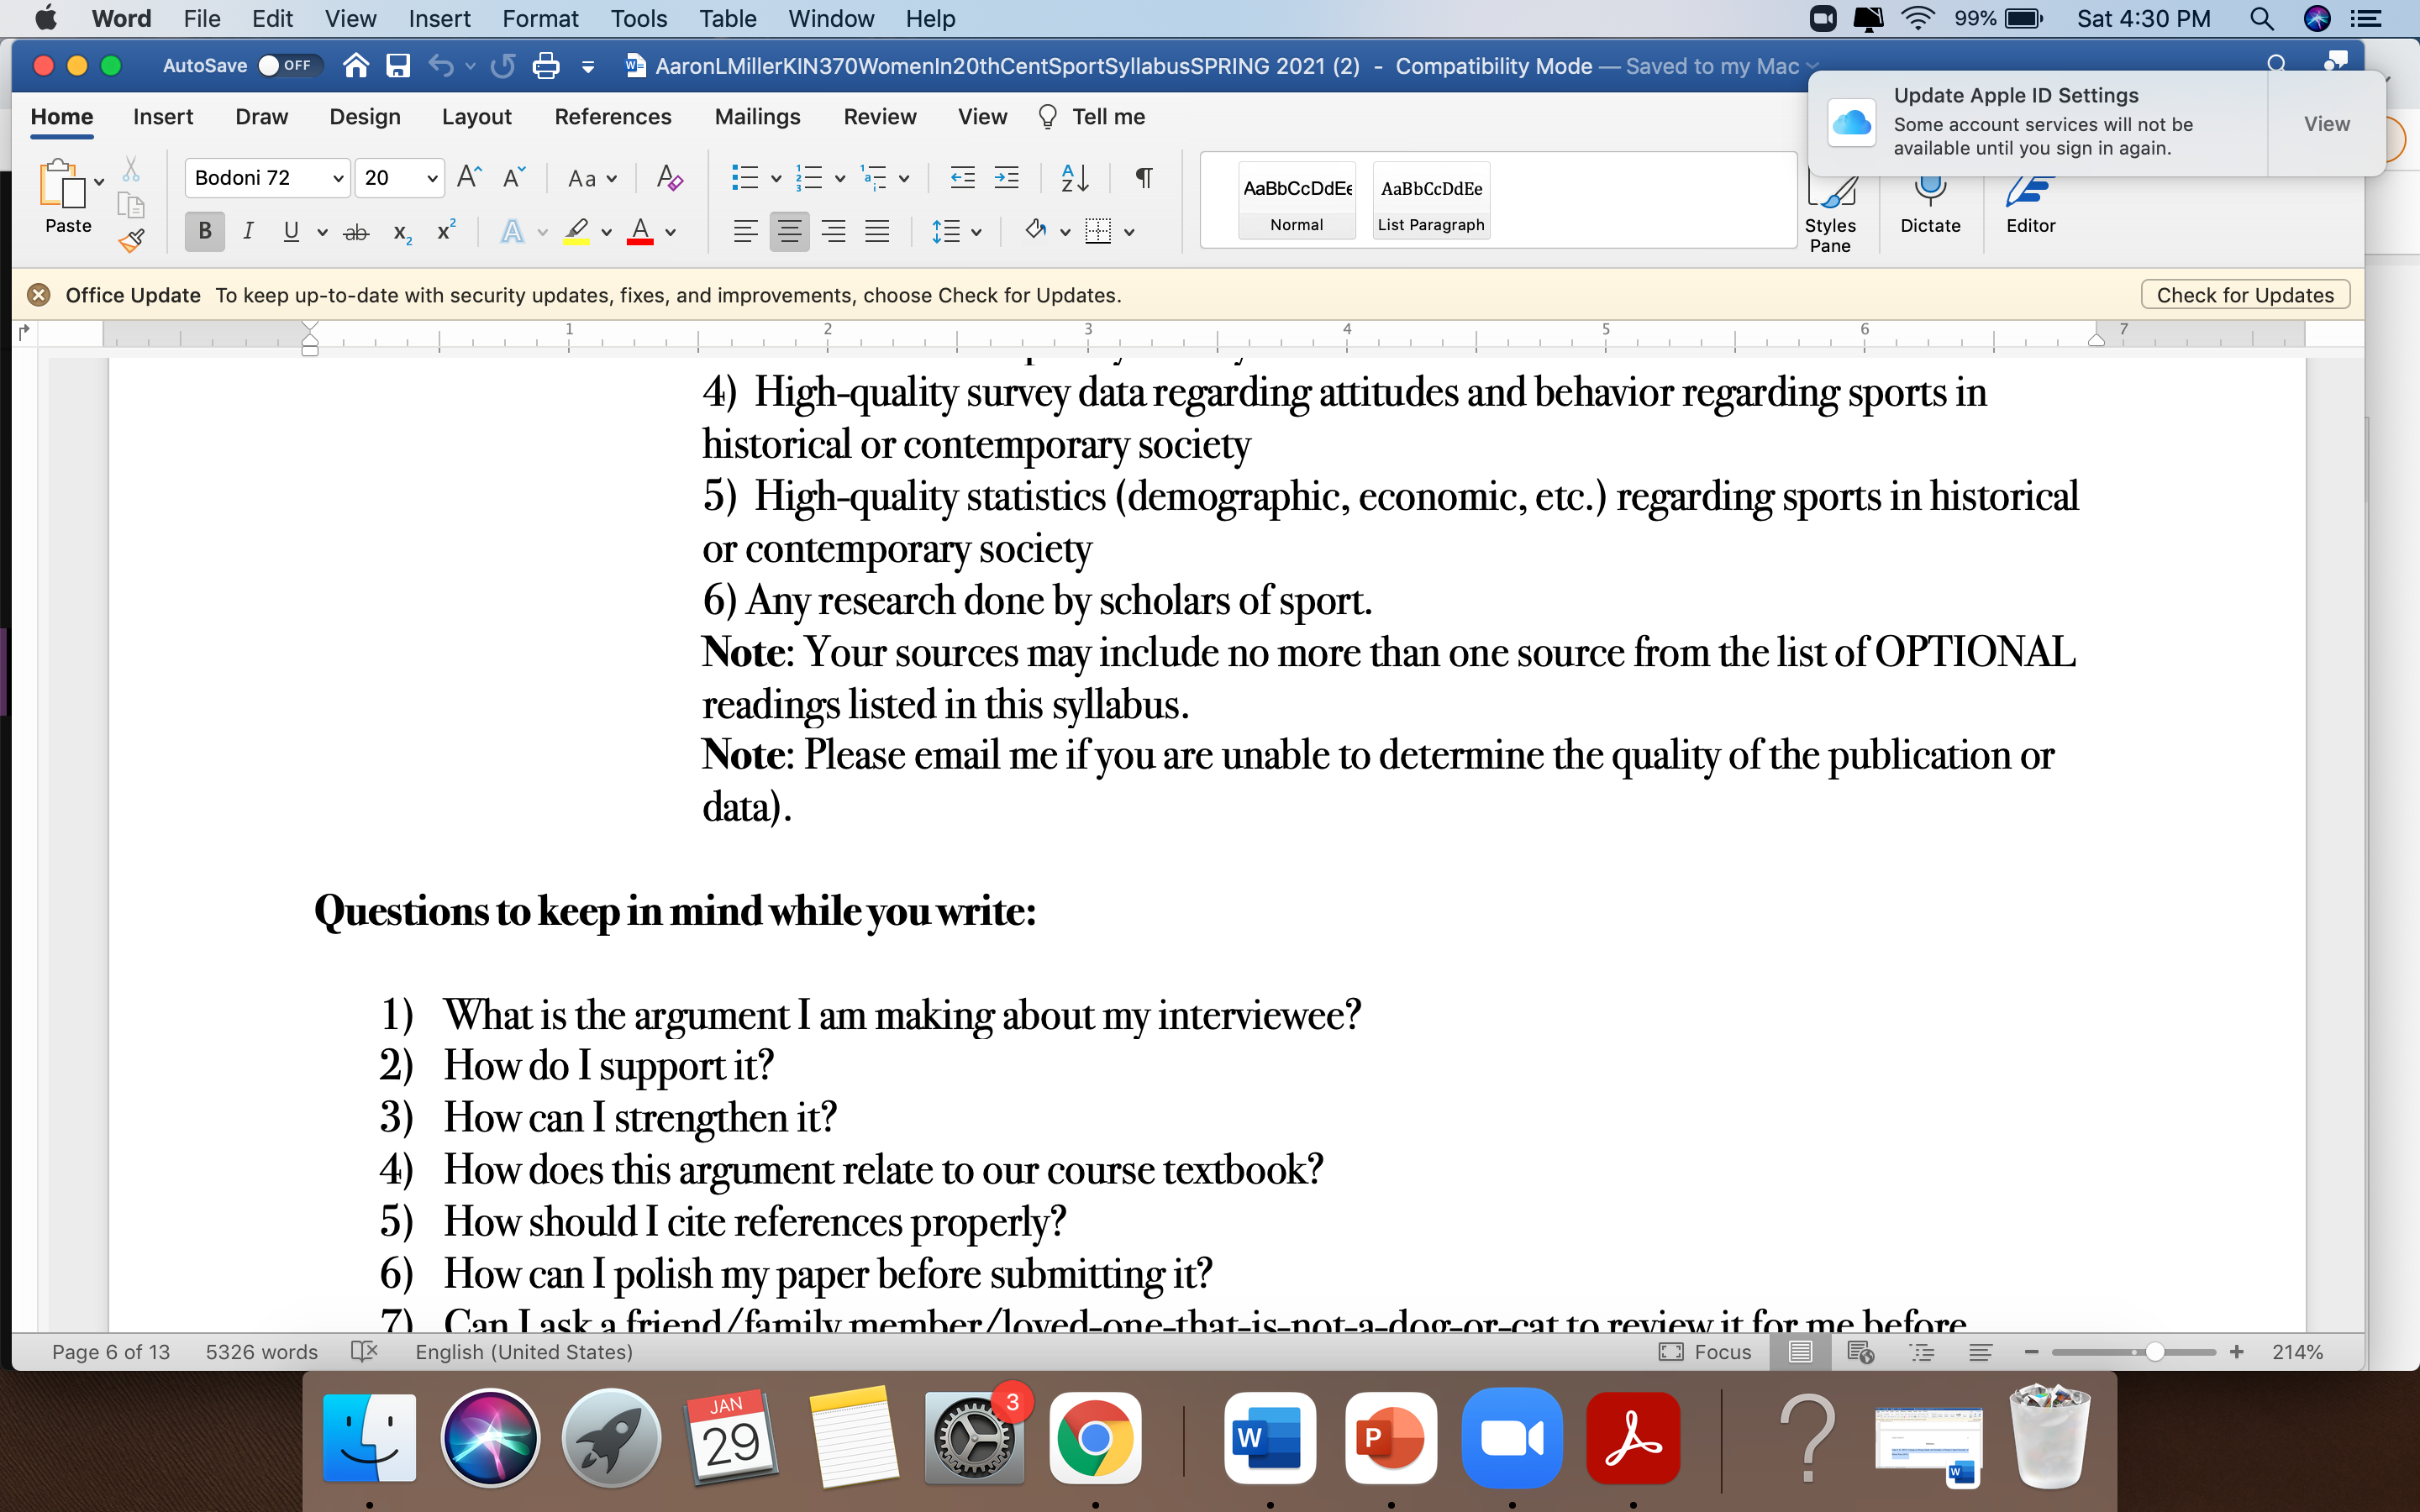The width and height of the screenshot is (2420, 1512).
Task: Expand the numbering list dropdown arrow
Action: pos(840,179)
